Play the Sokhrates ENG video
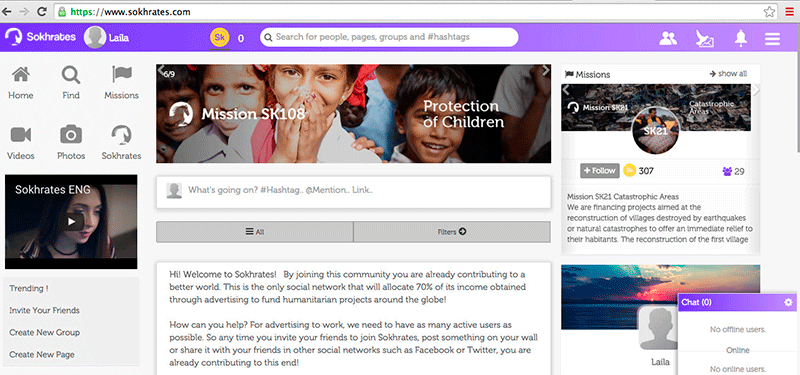 (x=71, y=221)
